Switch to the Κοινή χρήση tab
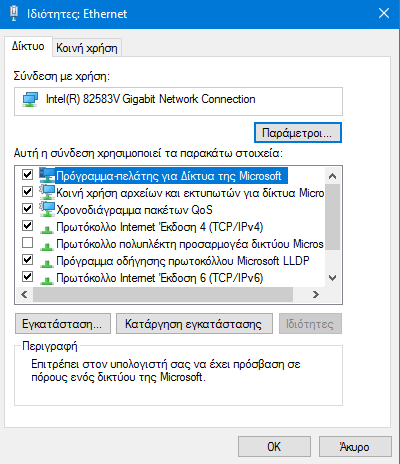This screenshot has height=464, width=400. [x=87, y=48]
